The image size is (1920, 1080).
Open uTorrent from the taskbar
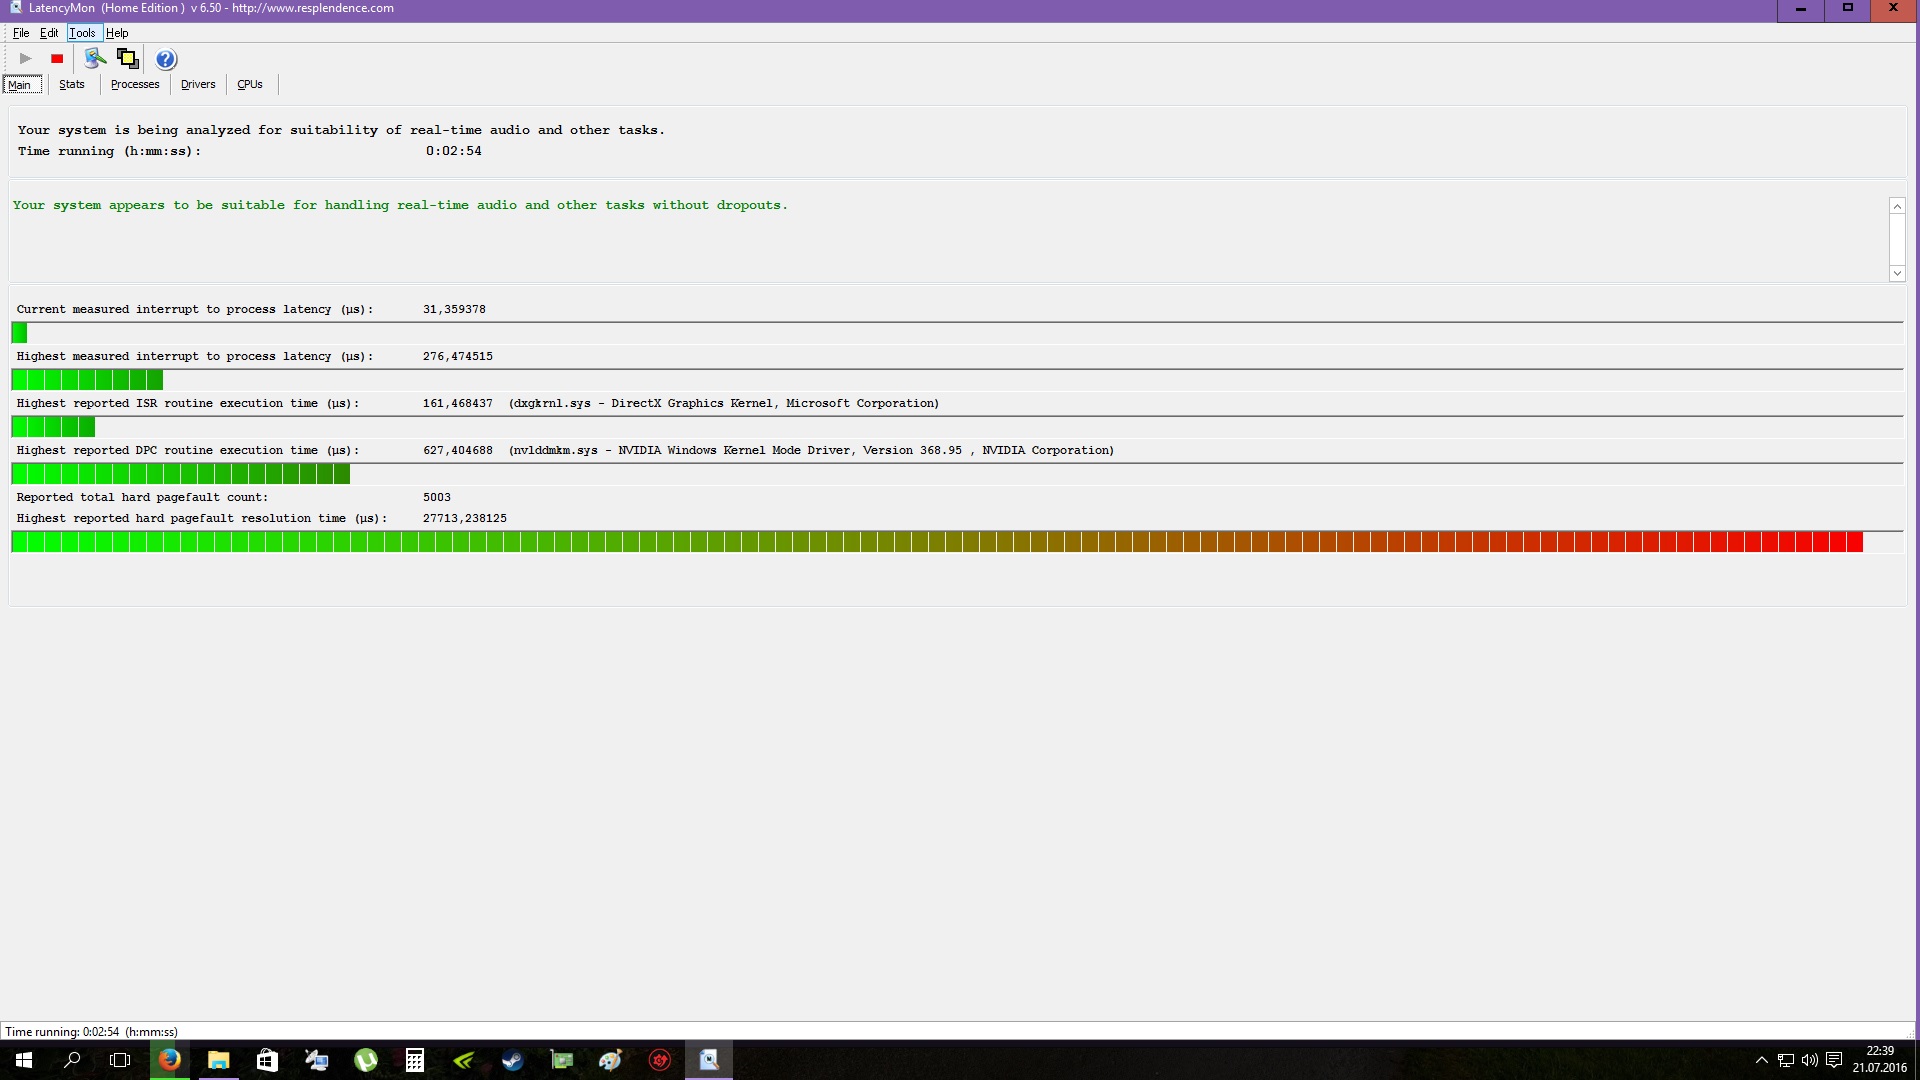click(365, 1060)
